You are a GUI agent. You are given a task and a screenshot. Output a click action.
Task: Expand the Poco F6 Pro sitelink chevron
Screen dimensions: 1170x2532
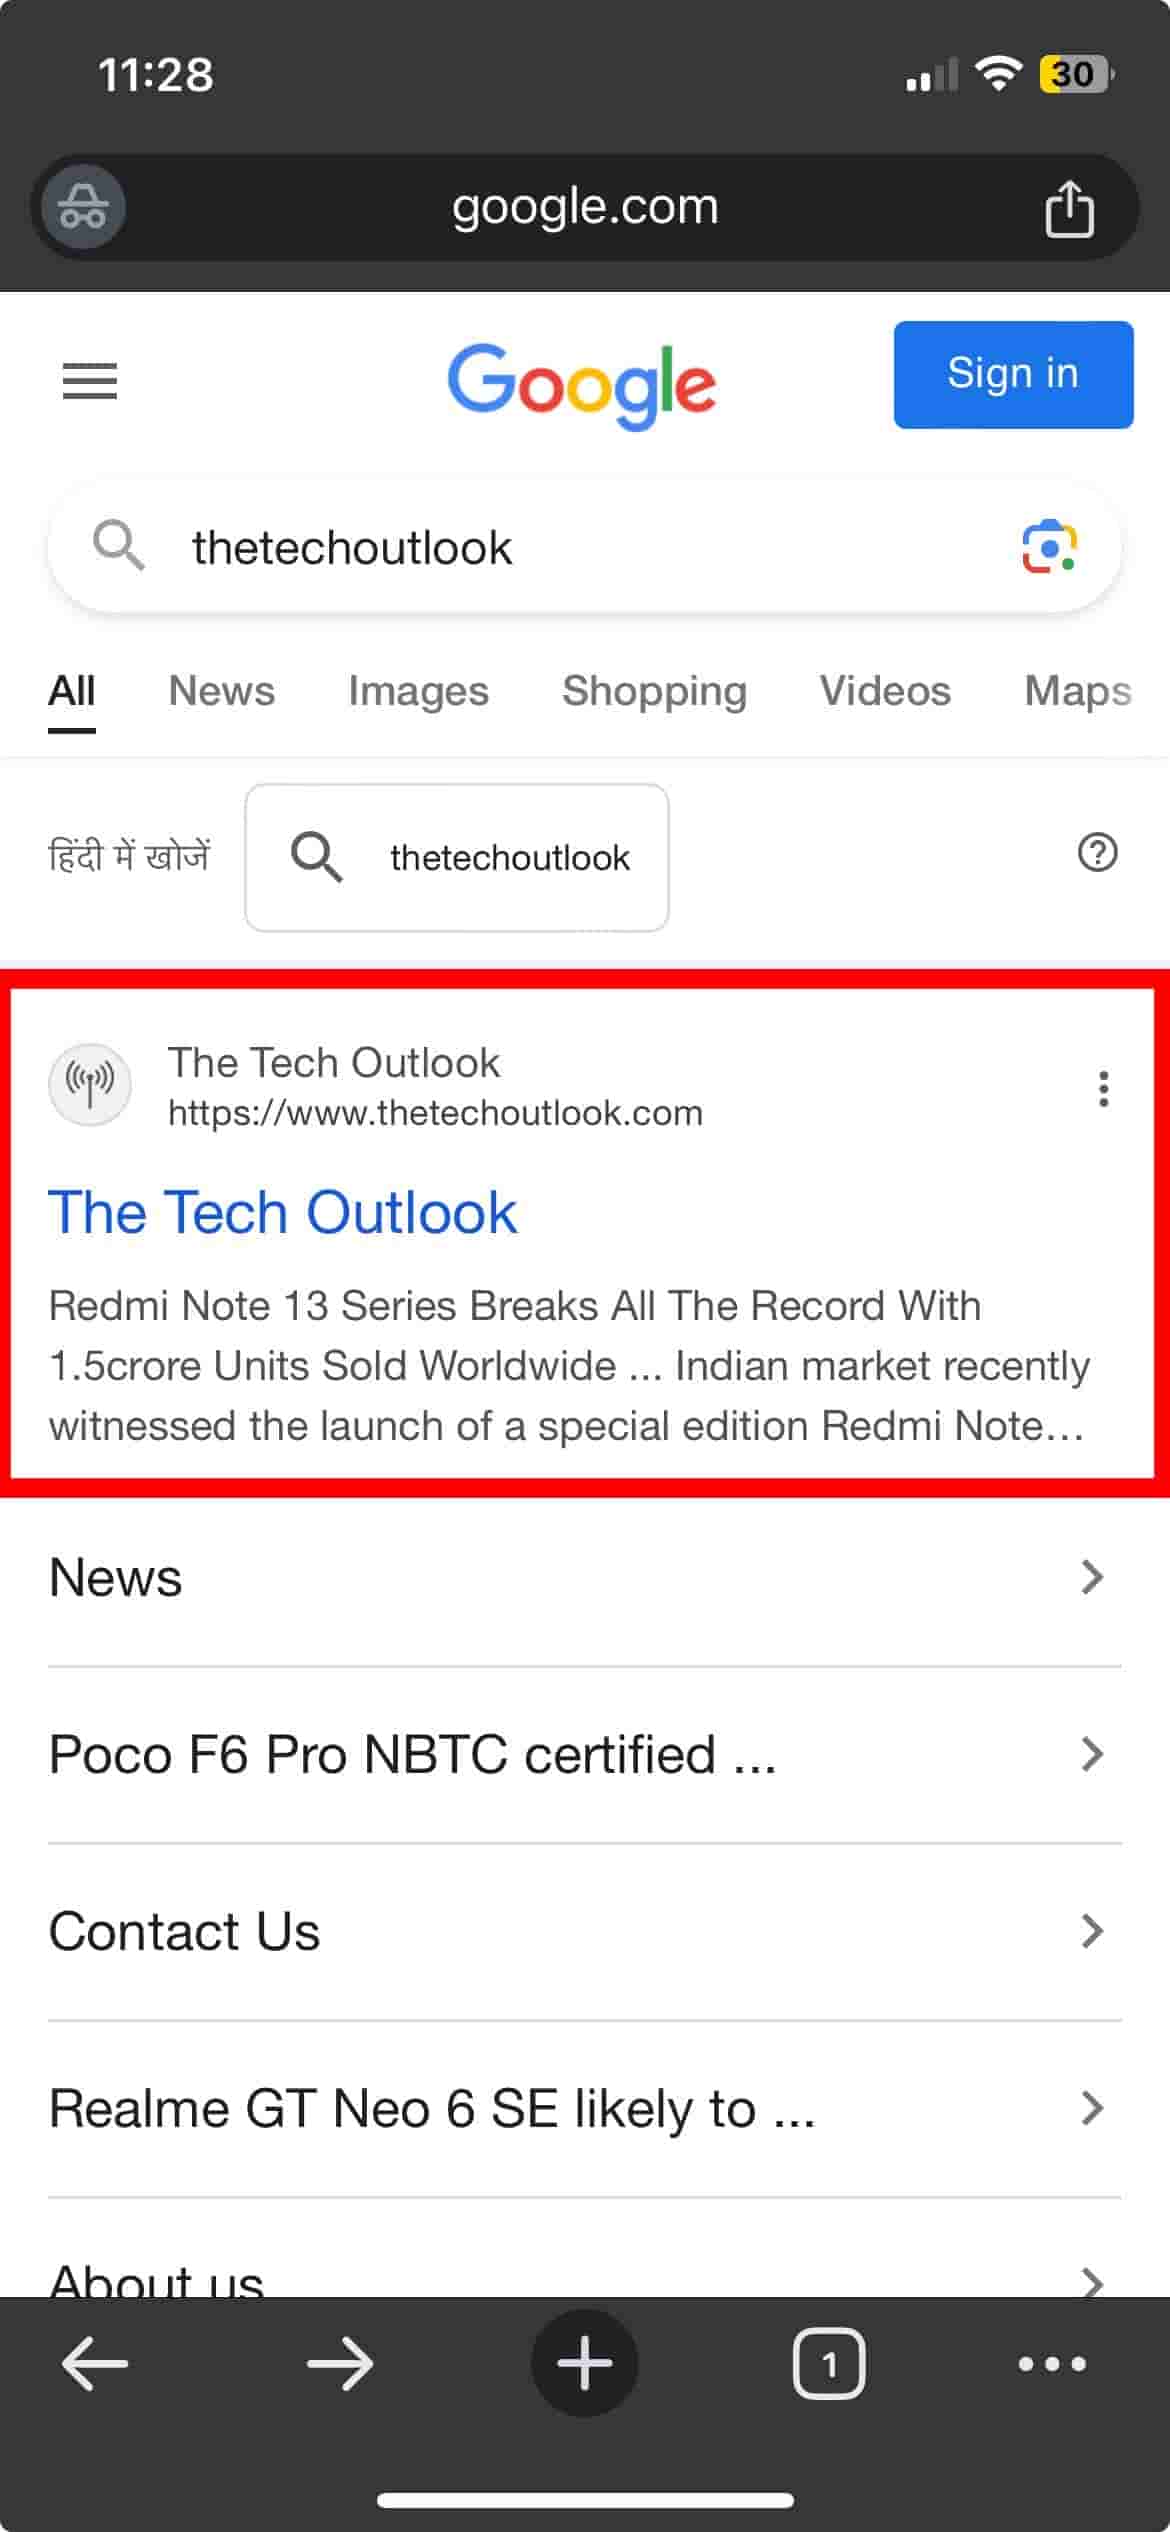(1092, 1754)
